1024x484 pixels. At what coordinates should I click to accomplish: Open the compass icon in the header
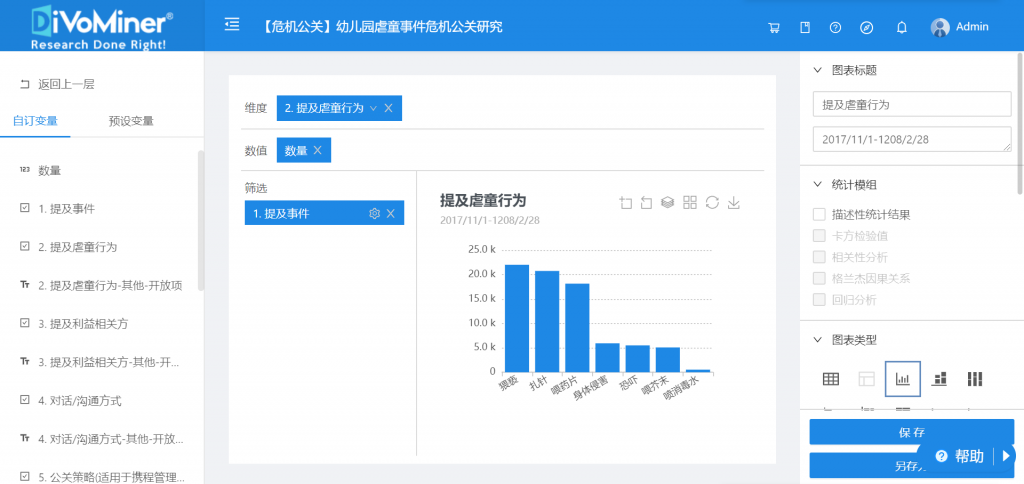coord(867,27)
